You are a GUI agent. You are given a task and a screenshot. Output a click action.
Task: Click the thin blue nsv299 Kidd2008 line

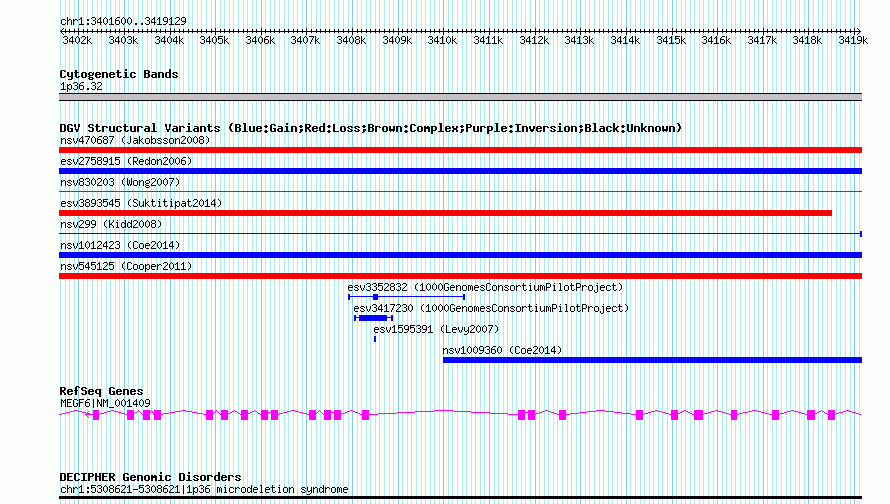coord(460,234)
